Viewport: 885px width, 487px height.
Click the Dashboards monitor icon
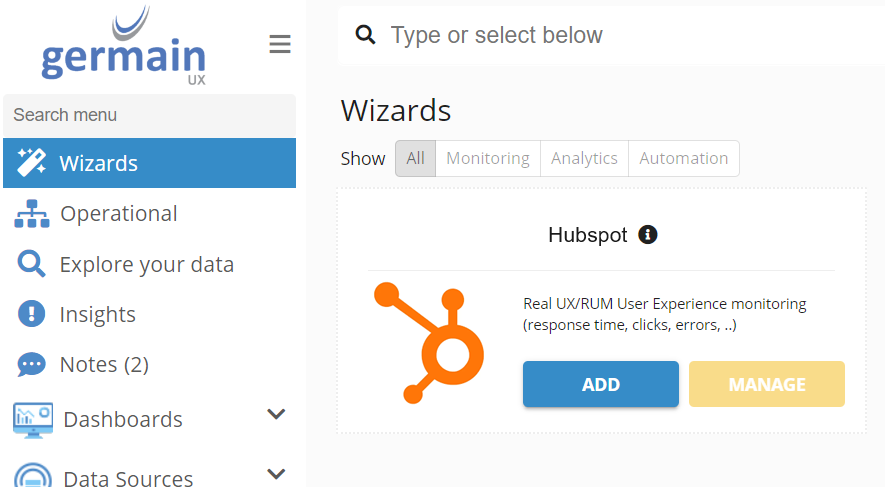click(33, 419)
